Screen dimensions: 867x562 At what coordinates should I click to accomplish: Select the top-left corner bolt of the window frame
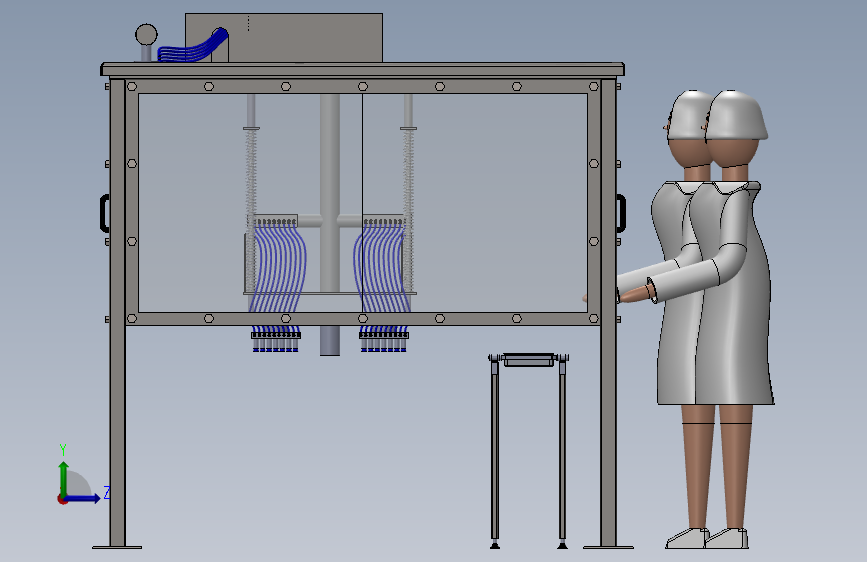pos(132,86)
